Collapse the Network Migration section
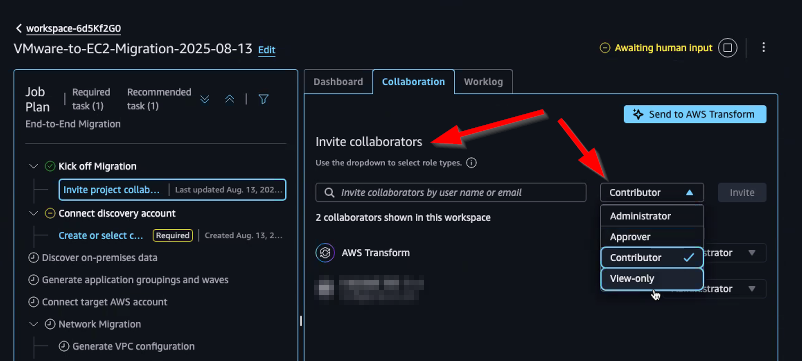This screenshot has height=361, width=802. (x=34, y=324)
